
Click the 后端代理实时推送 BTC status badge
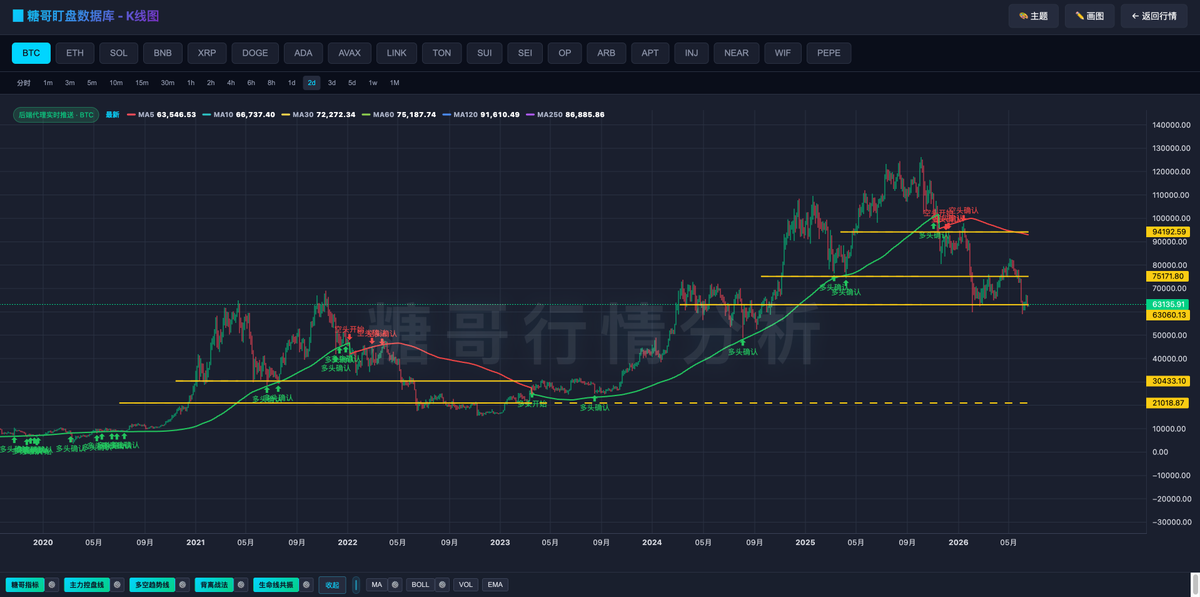(x=56, y=115)
